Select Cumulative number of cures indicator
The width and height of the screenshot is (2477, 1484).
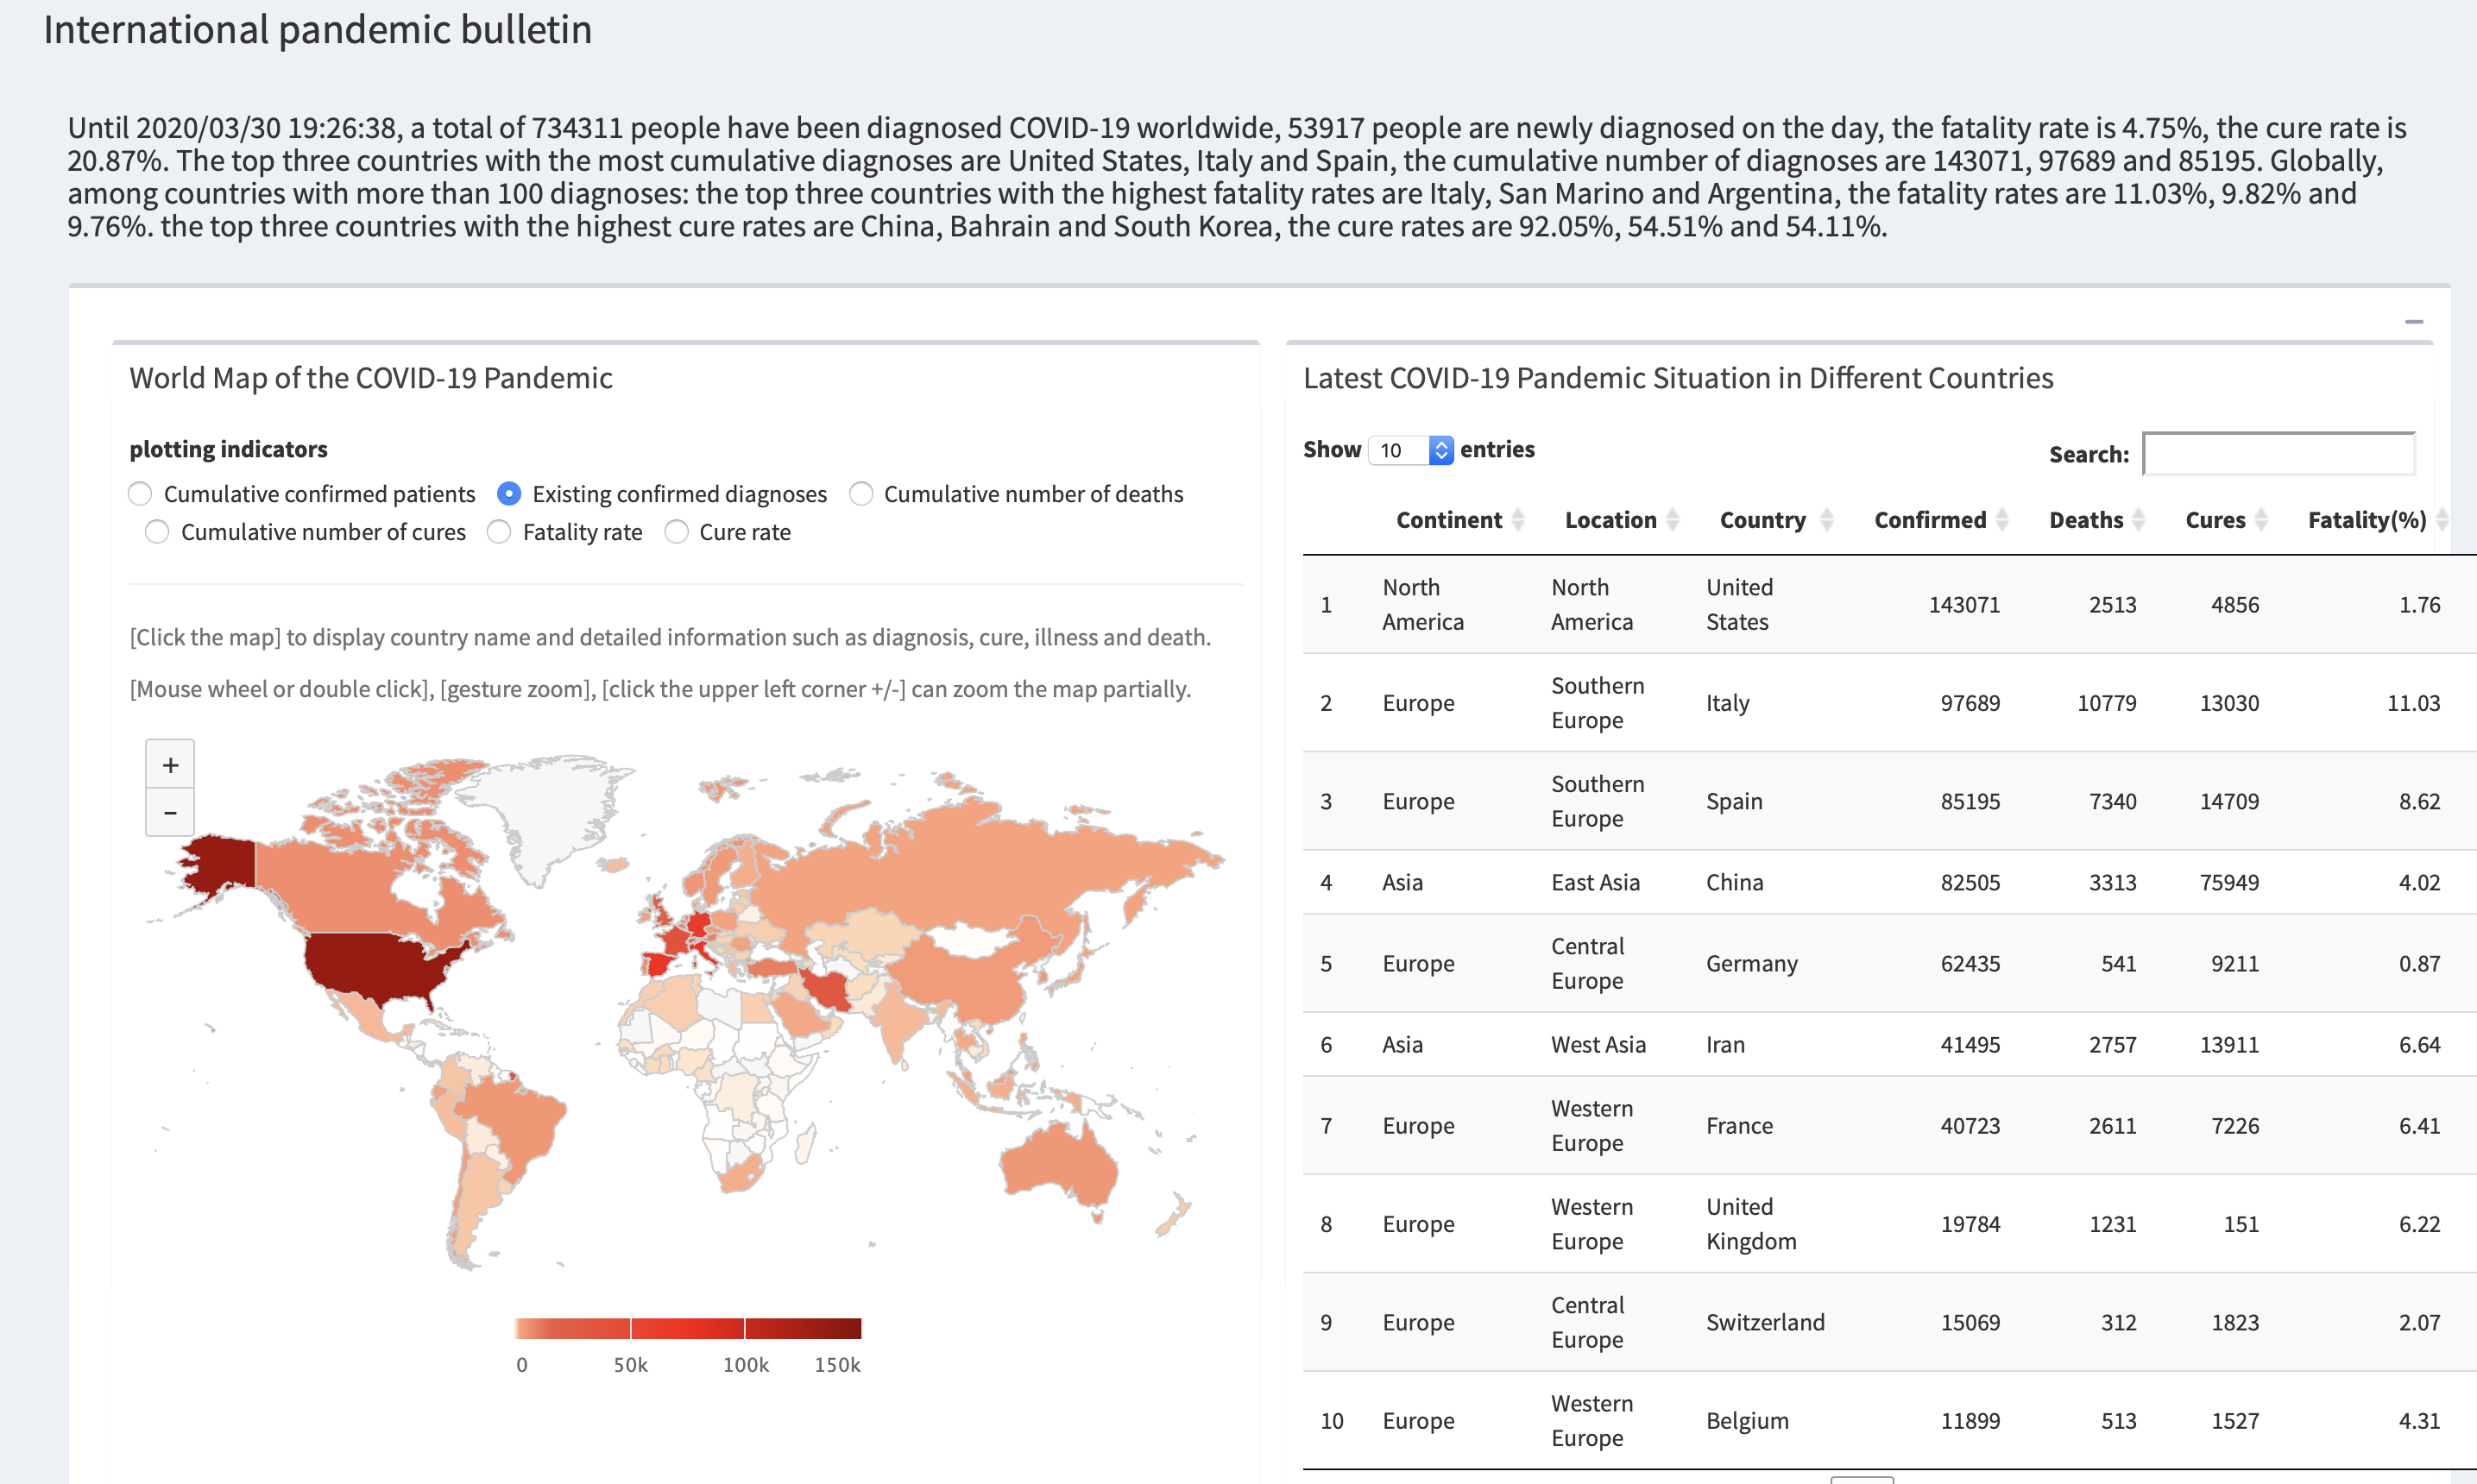[x=157, y=532]
